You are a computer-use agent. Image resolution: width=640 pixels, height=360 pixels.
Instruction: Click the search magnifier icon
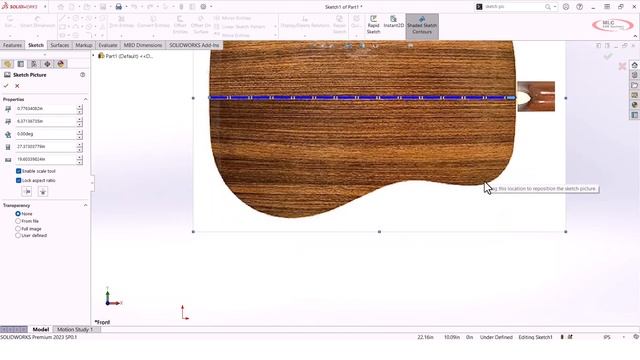point(548,7)
